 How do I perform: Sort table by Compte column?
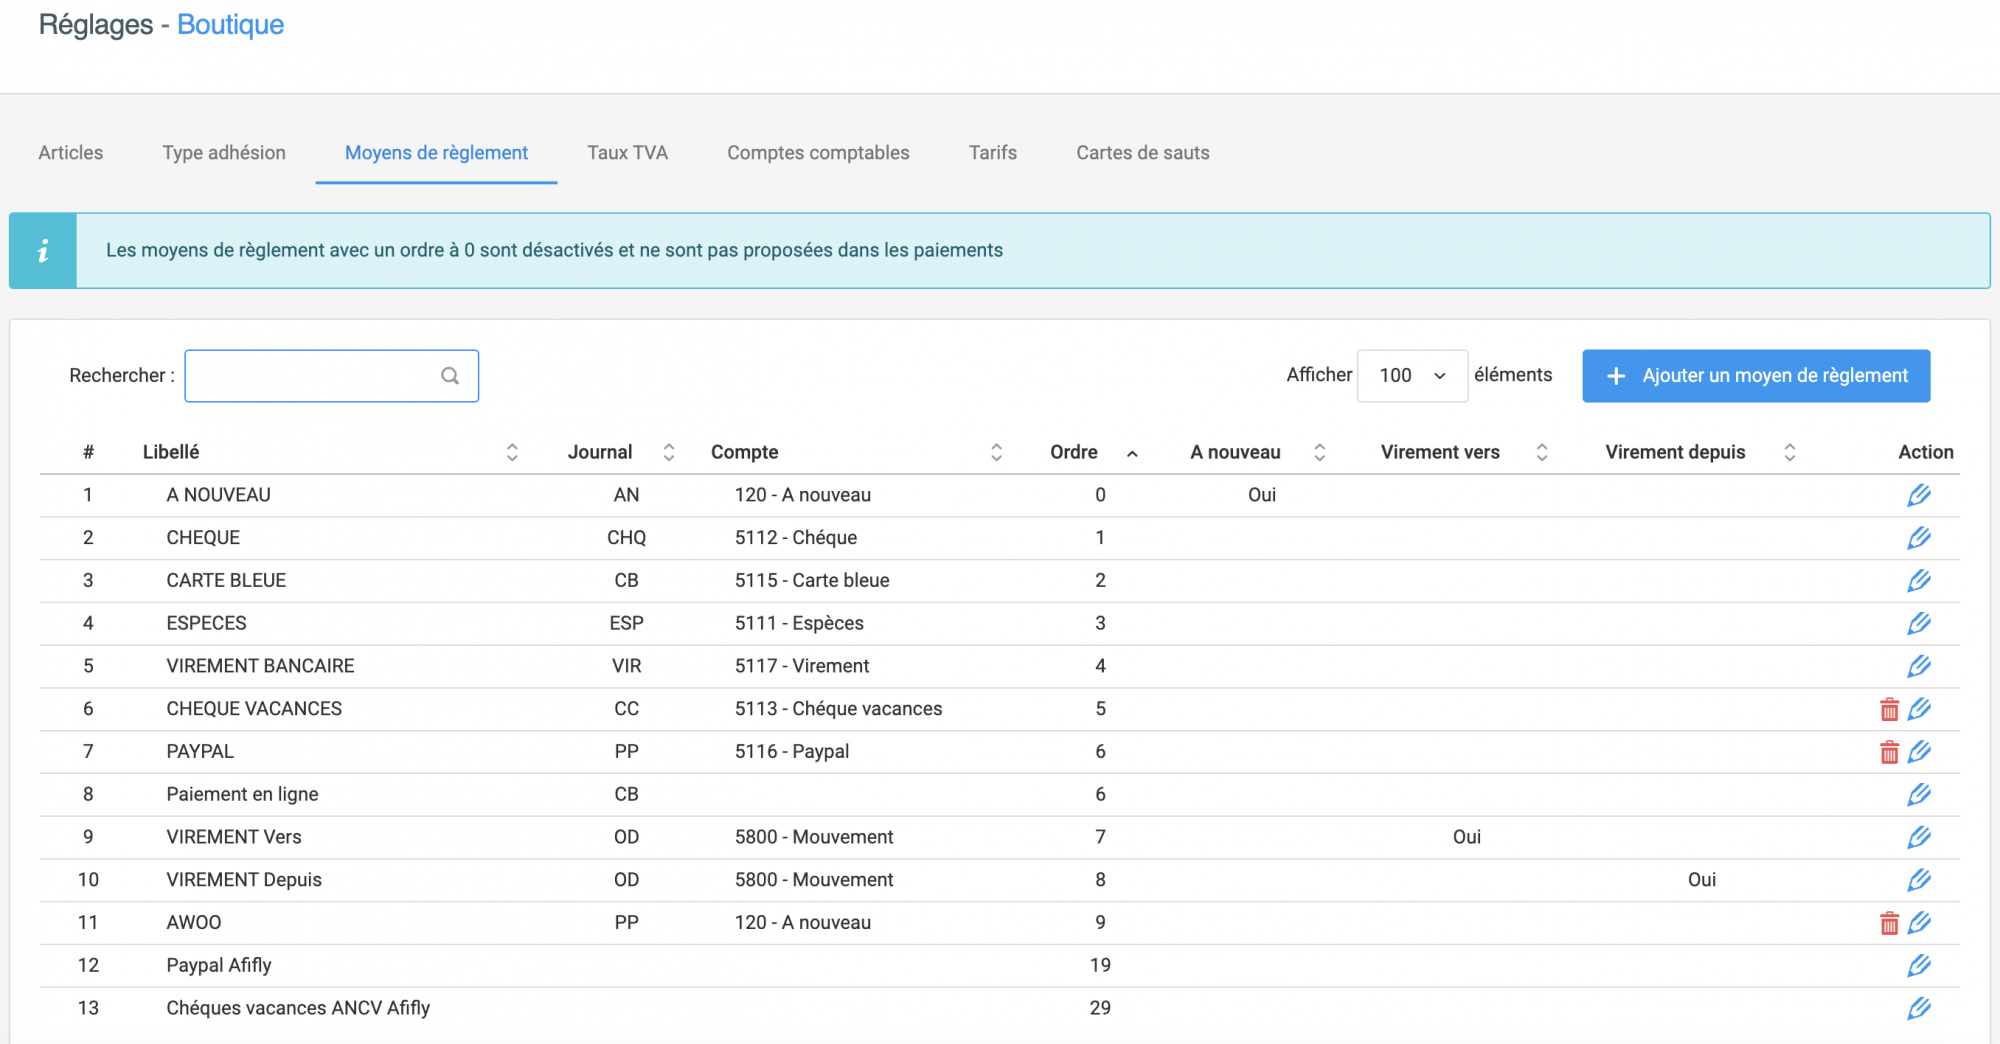[996, 452]
